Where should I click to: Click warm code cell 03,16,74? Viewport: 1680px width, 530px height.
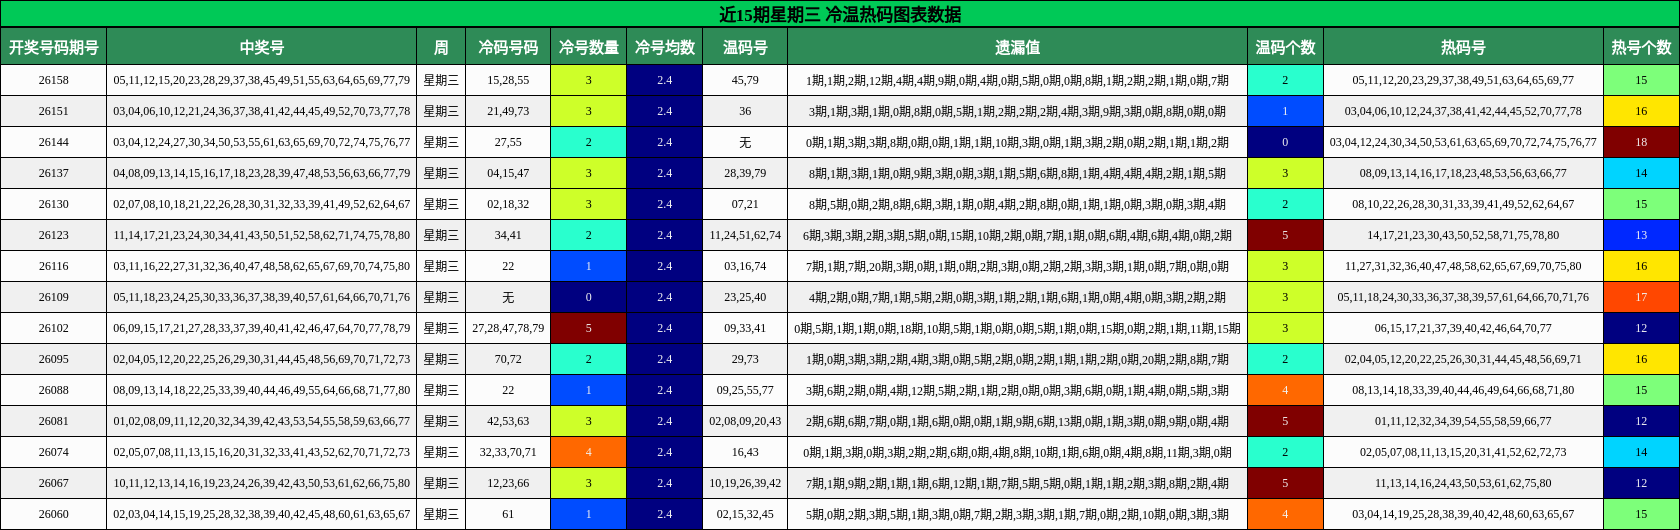(x=745, y=266)
